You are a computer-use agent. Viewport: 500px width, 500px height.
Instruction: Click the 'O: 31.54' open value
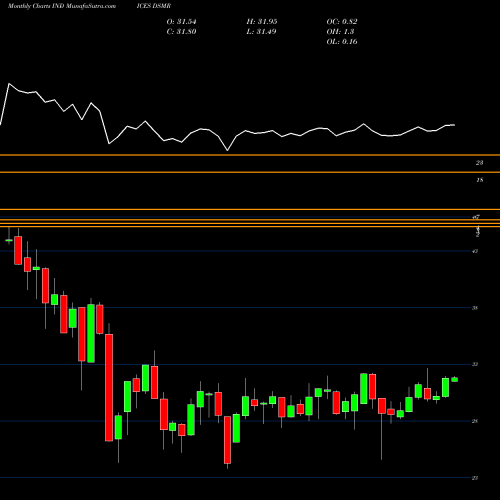click(x=181, y=22)
